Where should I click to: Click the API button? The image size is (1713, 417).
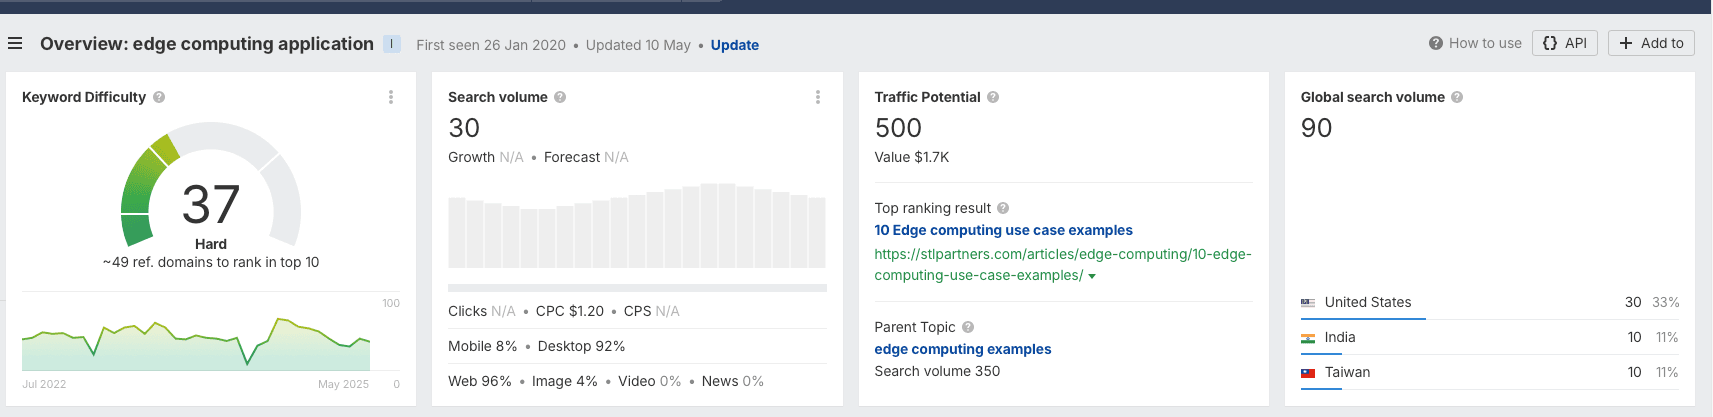coord(1565,43)
